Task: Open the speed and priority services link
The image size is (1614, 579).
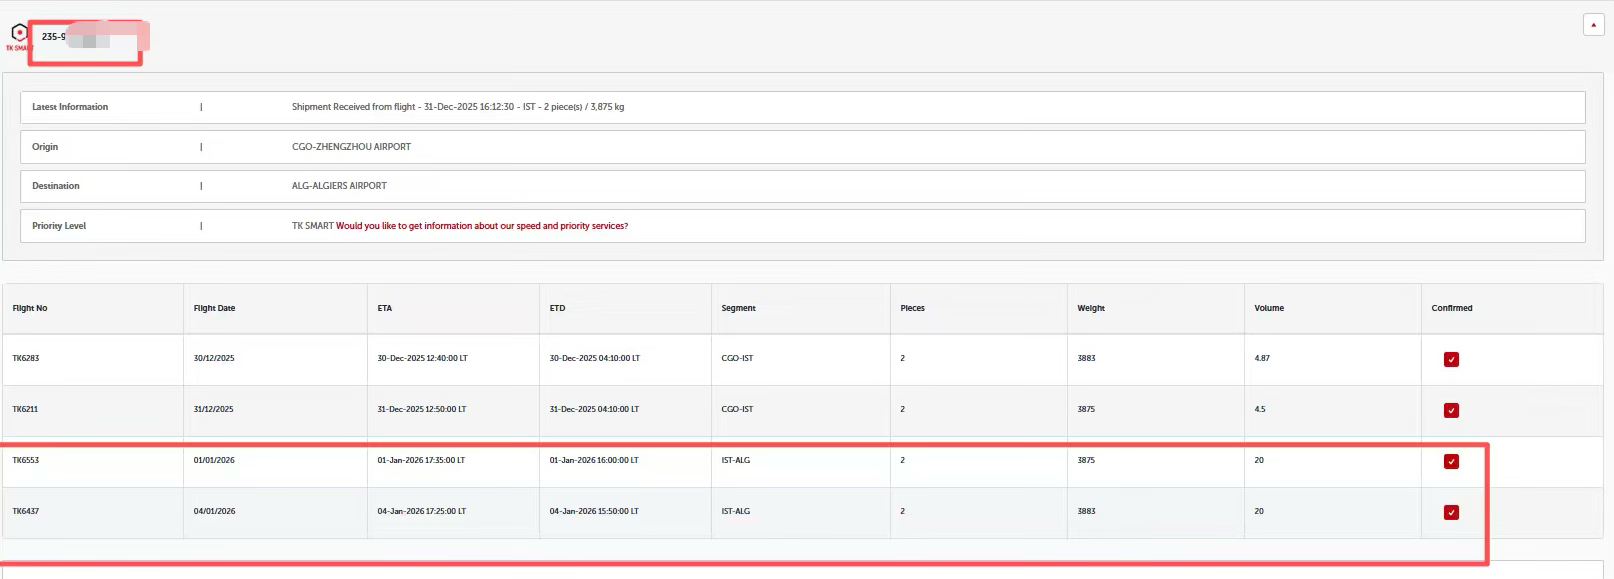Action: pyautogui.click(x=482, y=226)
